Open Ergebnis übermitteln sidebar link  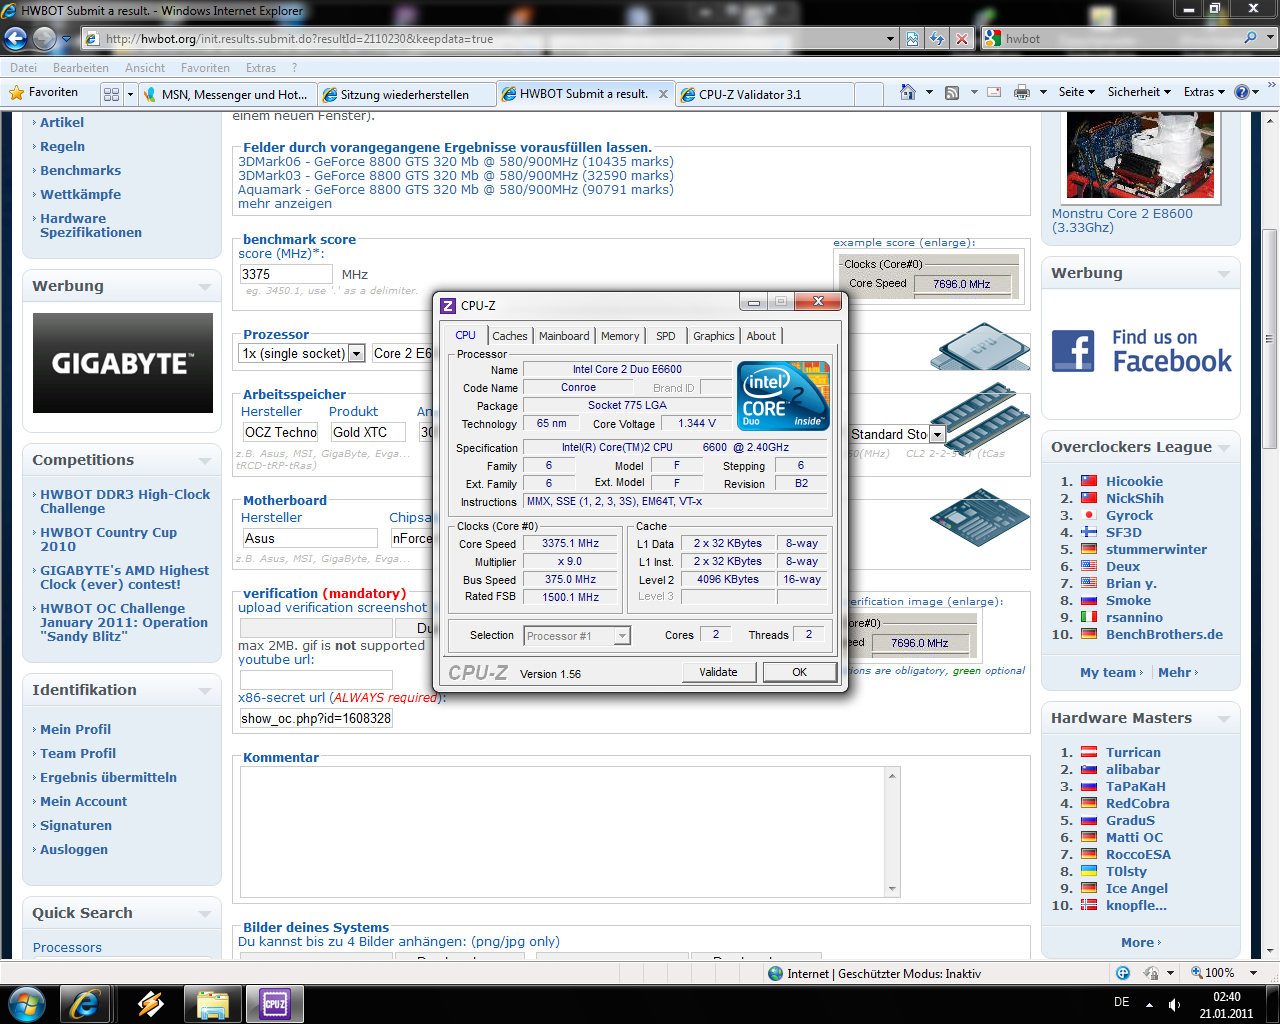108,777
